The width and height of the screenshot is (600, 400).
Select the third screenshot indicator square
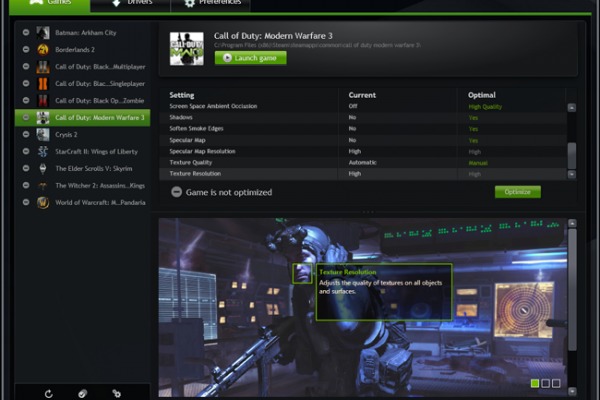(557, 383)
